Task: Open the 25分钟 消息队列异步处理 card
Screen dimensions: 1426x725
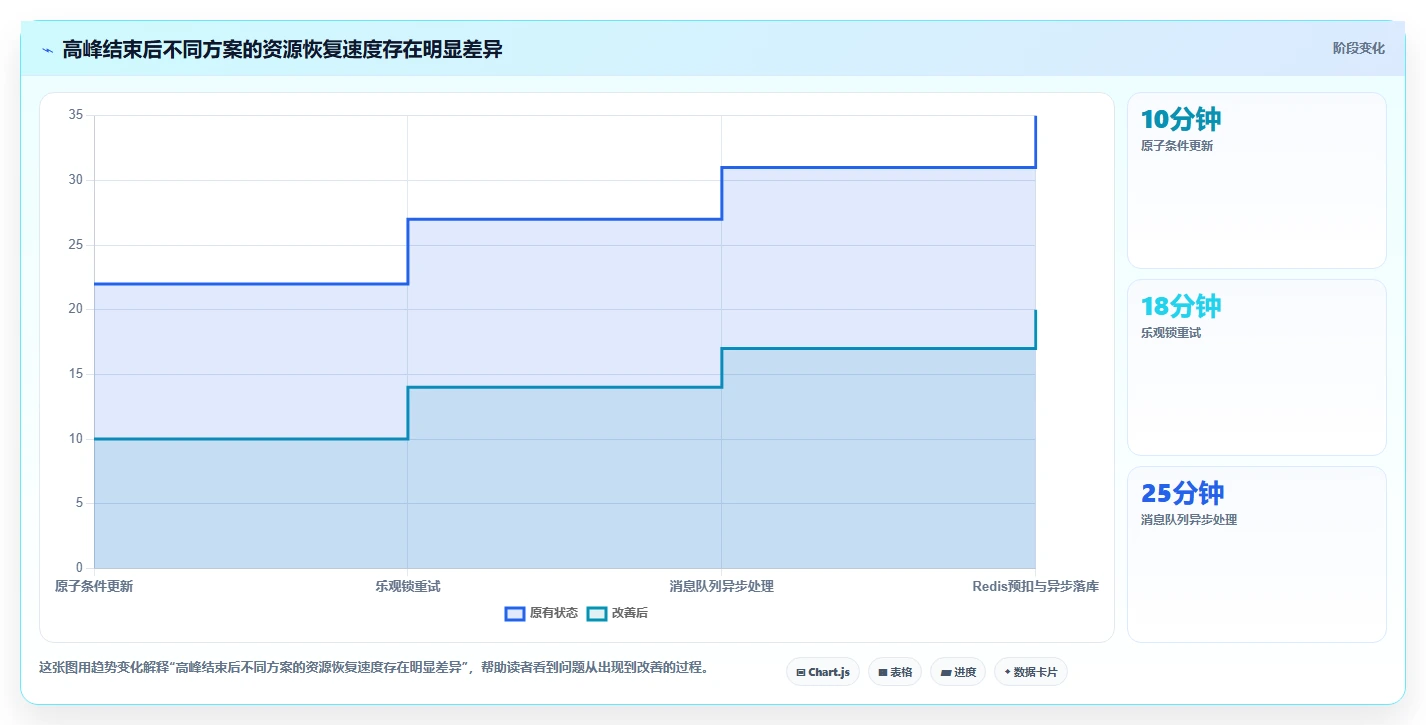Action: coord(1257,554)
